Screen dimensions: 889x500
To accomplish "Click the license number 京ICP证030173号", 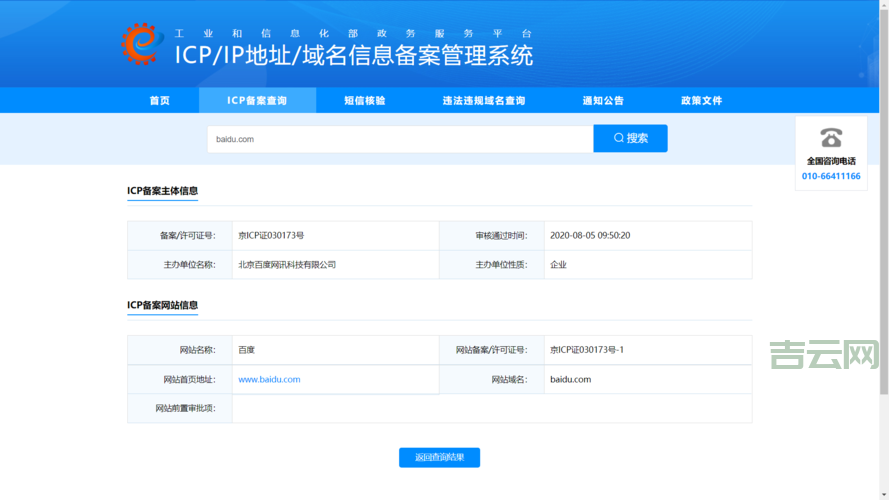I will 271,235.
